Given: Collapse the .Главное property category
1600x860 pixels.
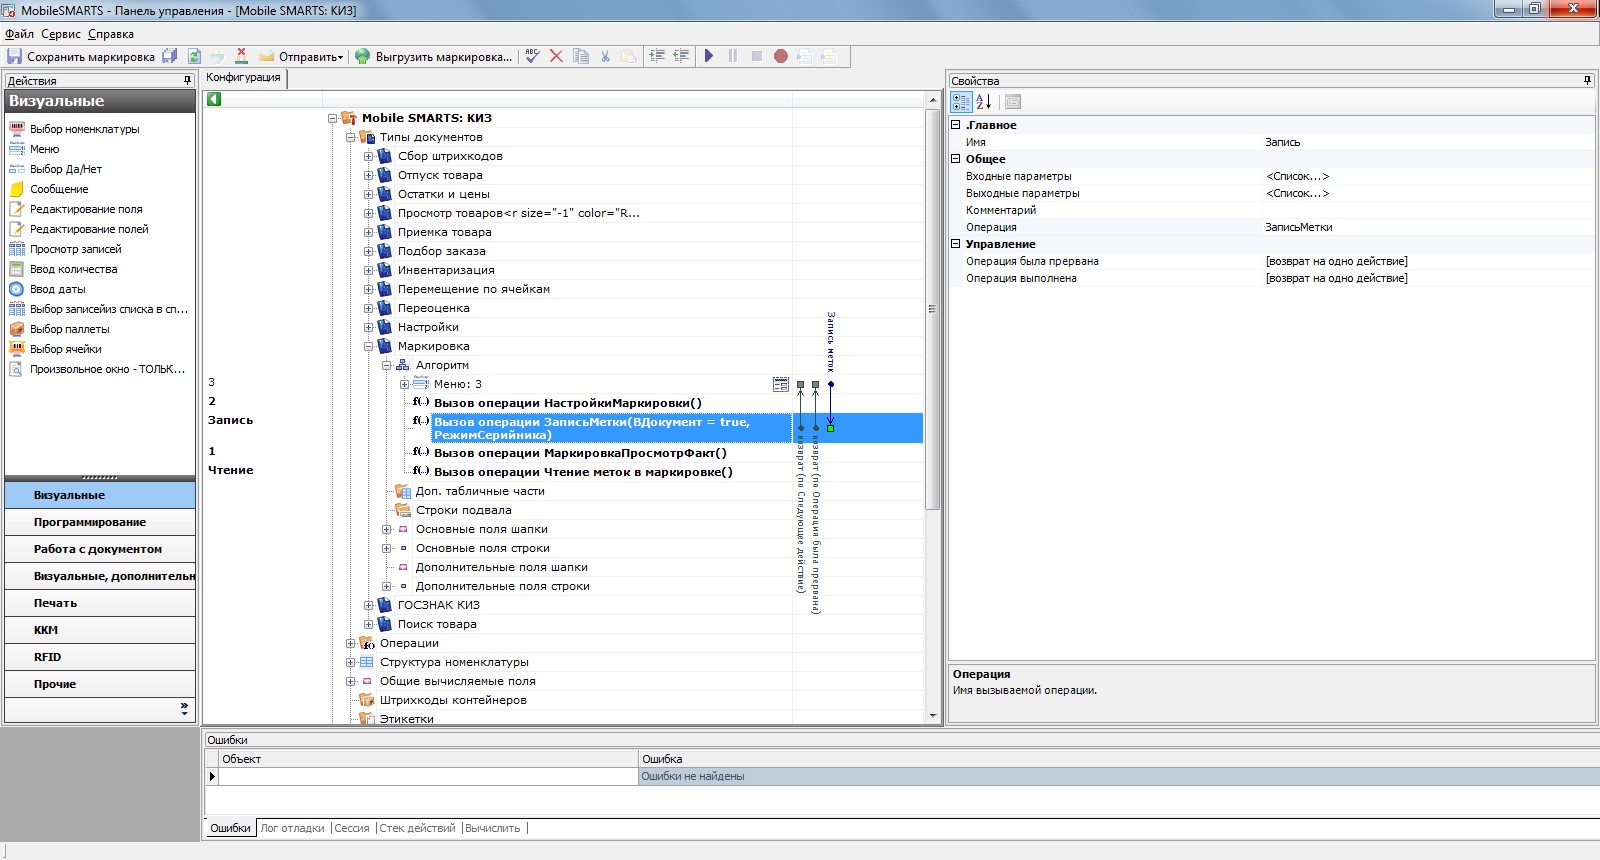Looking at the screenshot, I should (956, 125).
